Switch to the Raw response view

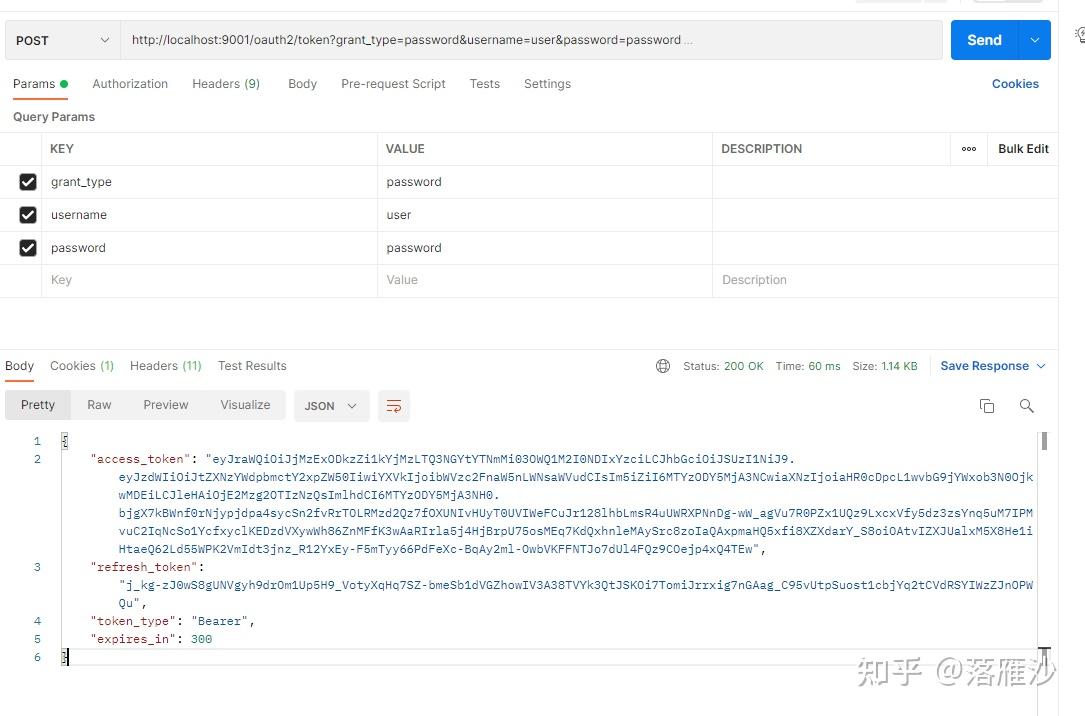pyautogui.click(x=98, y=405)
